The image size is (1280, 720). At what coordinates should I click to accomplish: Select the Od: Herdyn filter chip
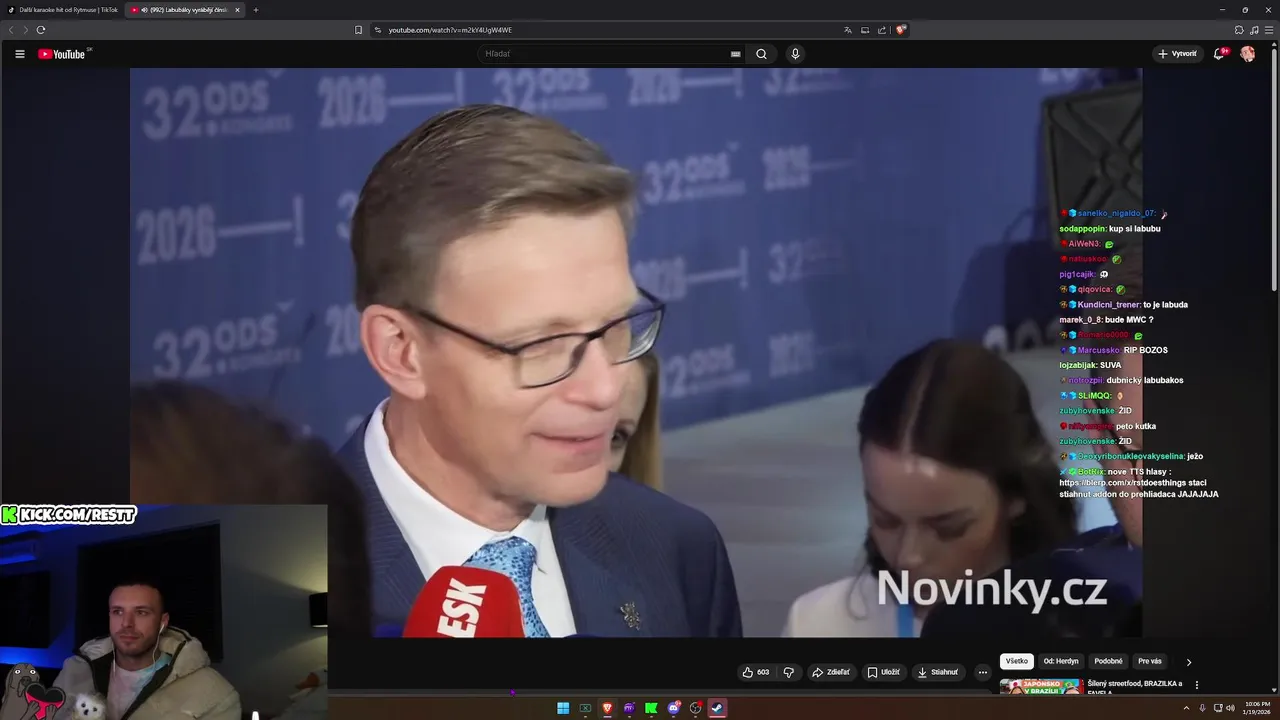click(1061, 661)
